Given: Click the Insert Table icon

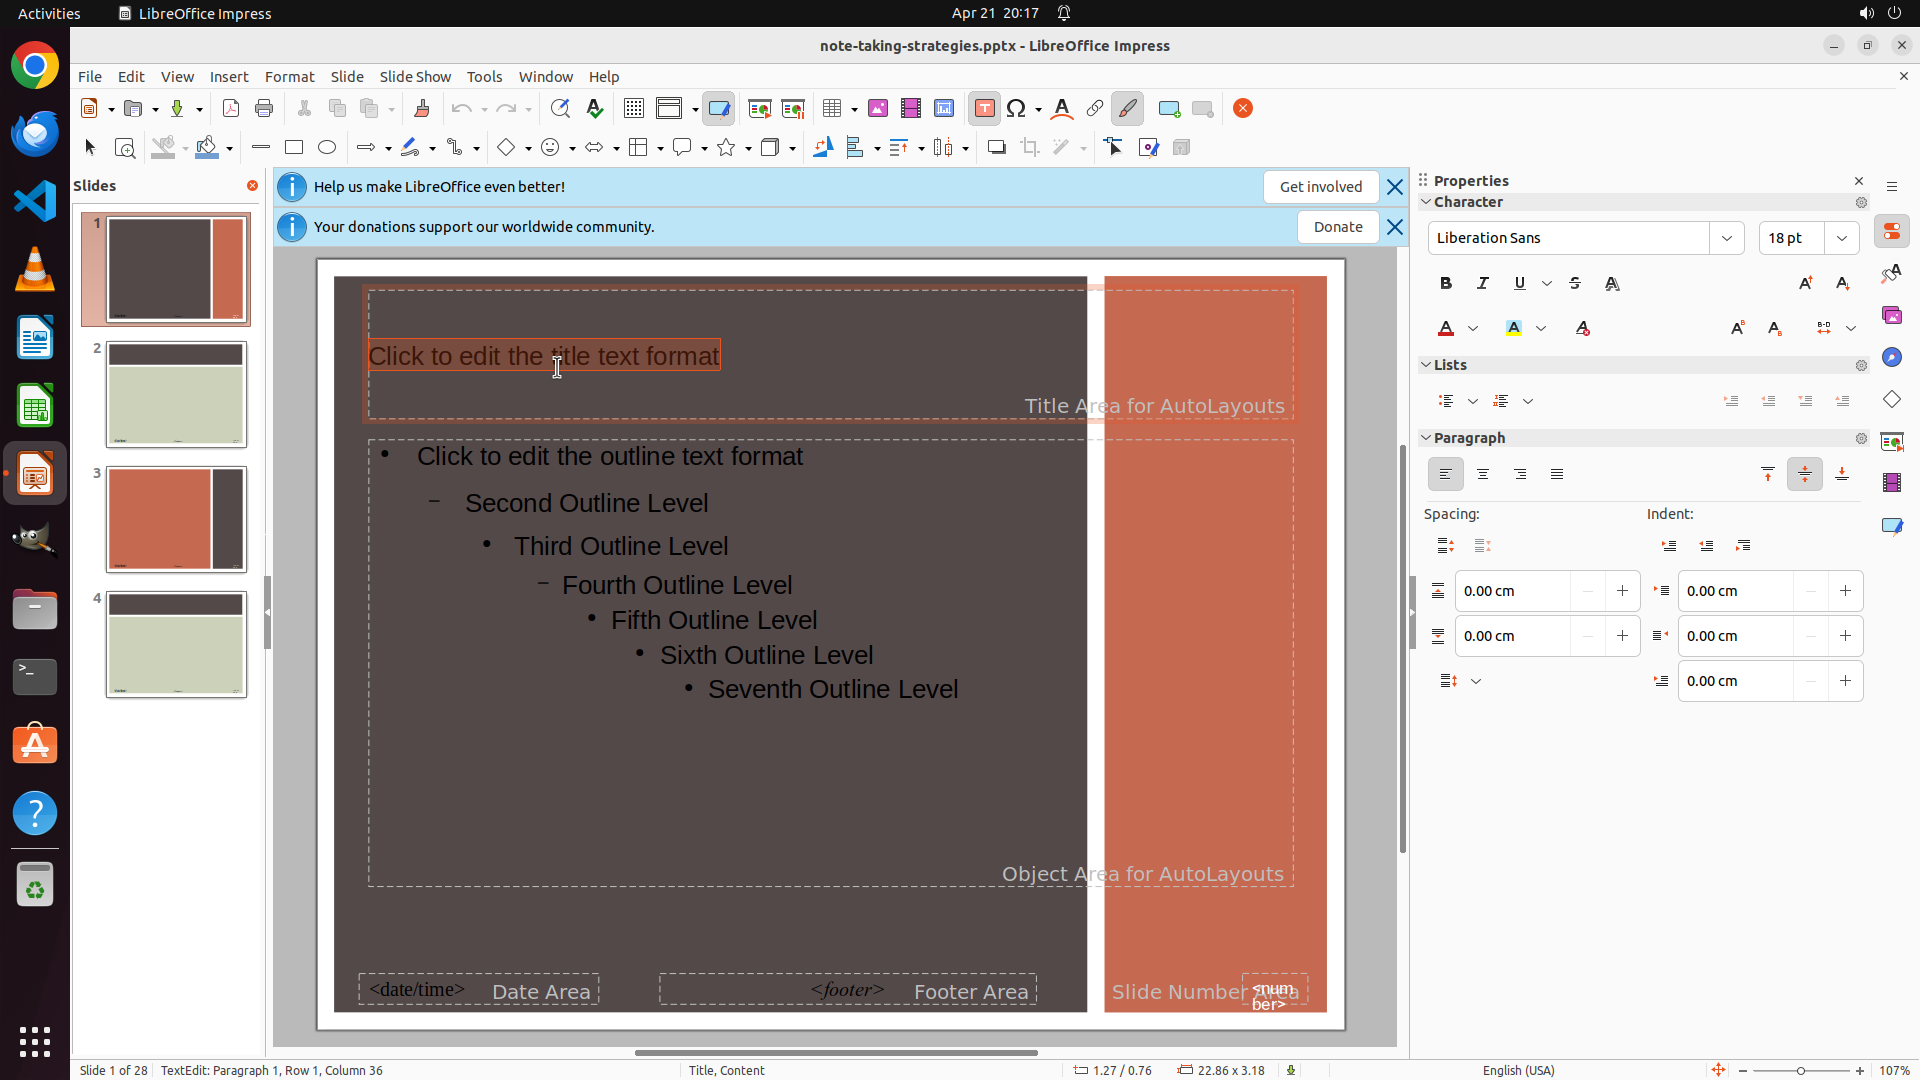Looking at the screenshot, I should (x=832, y=109).
